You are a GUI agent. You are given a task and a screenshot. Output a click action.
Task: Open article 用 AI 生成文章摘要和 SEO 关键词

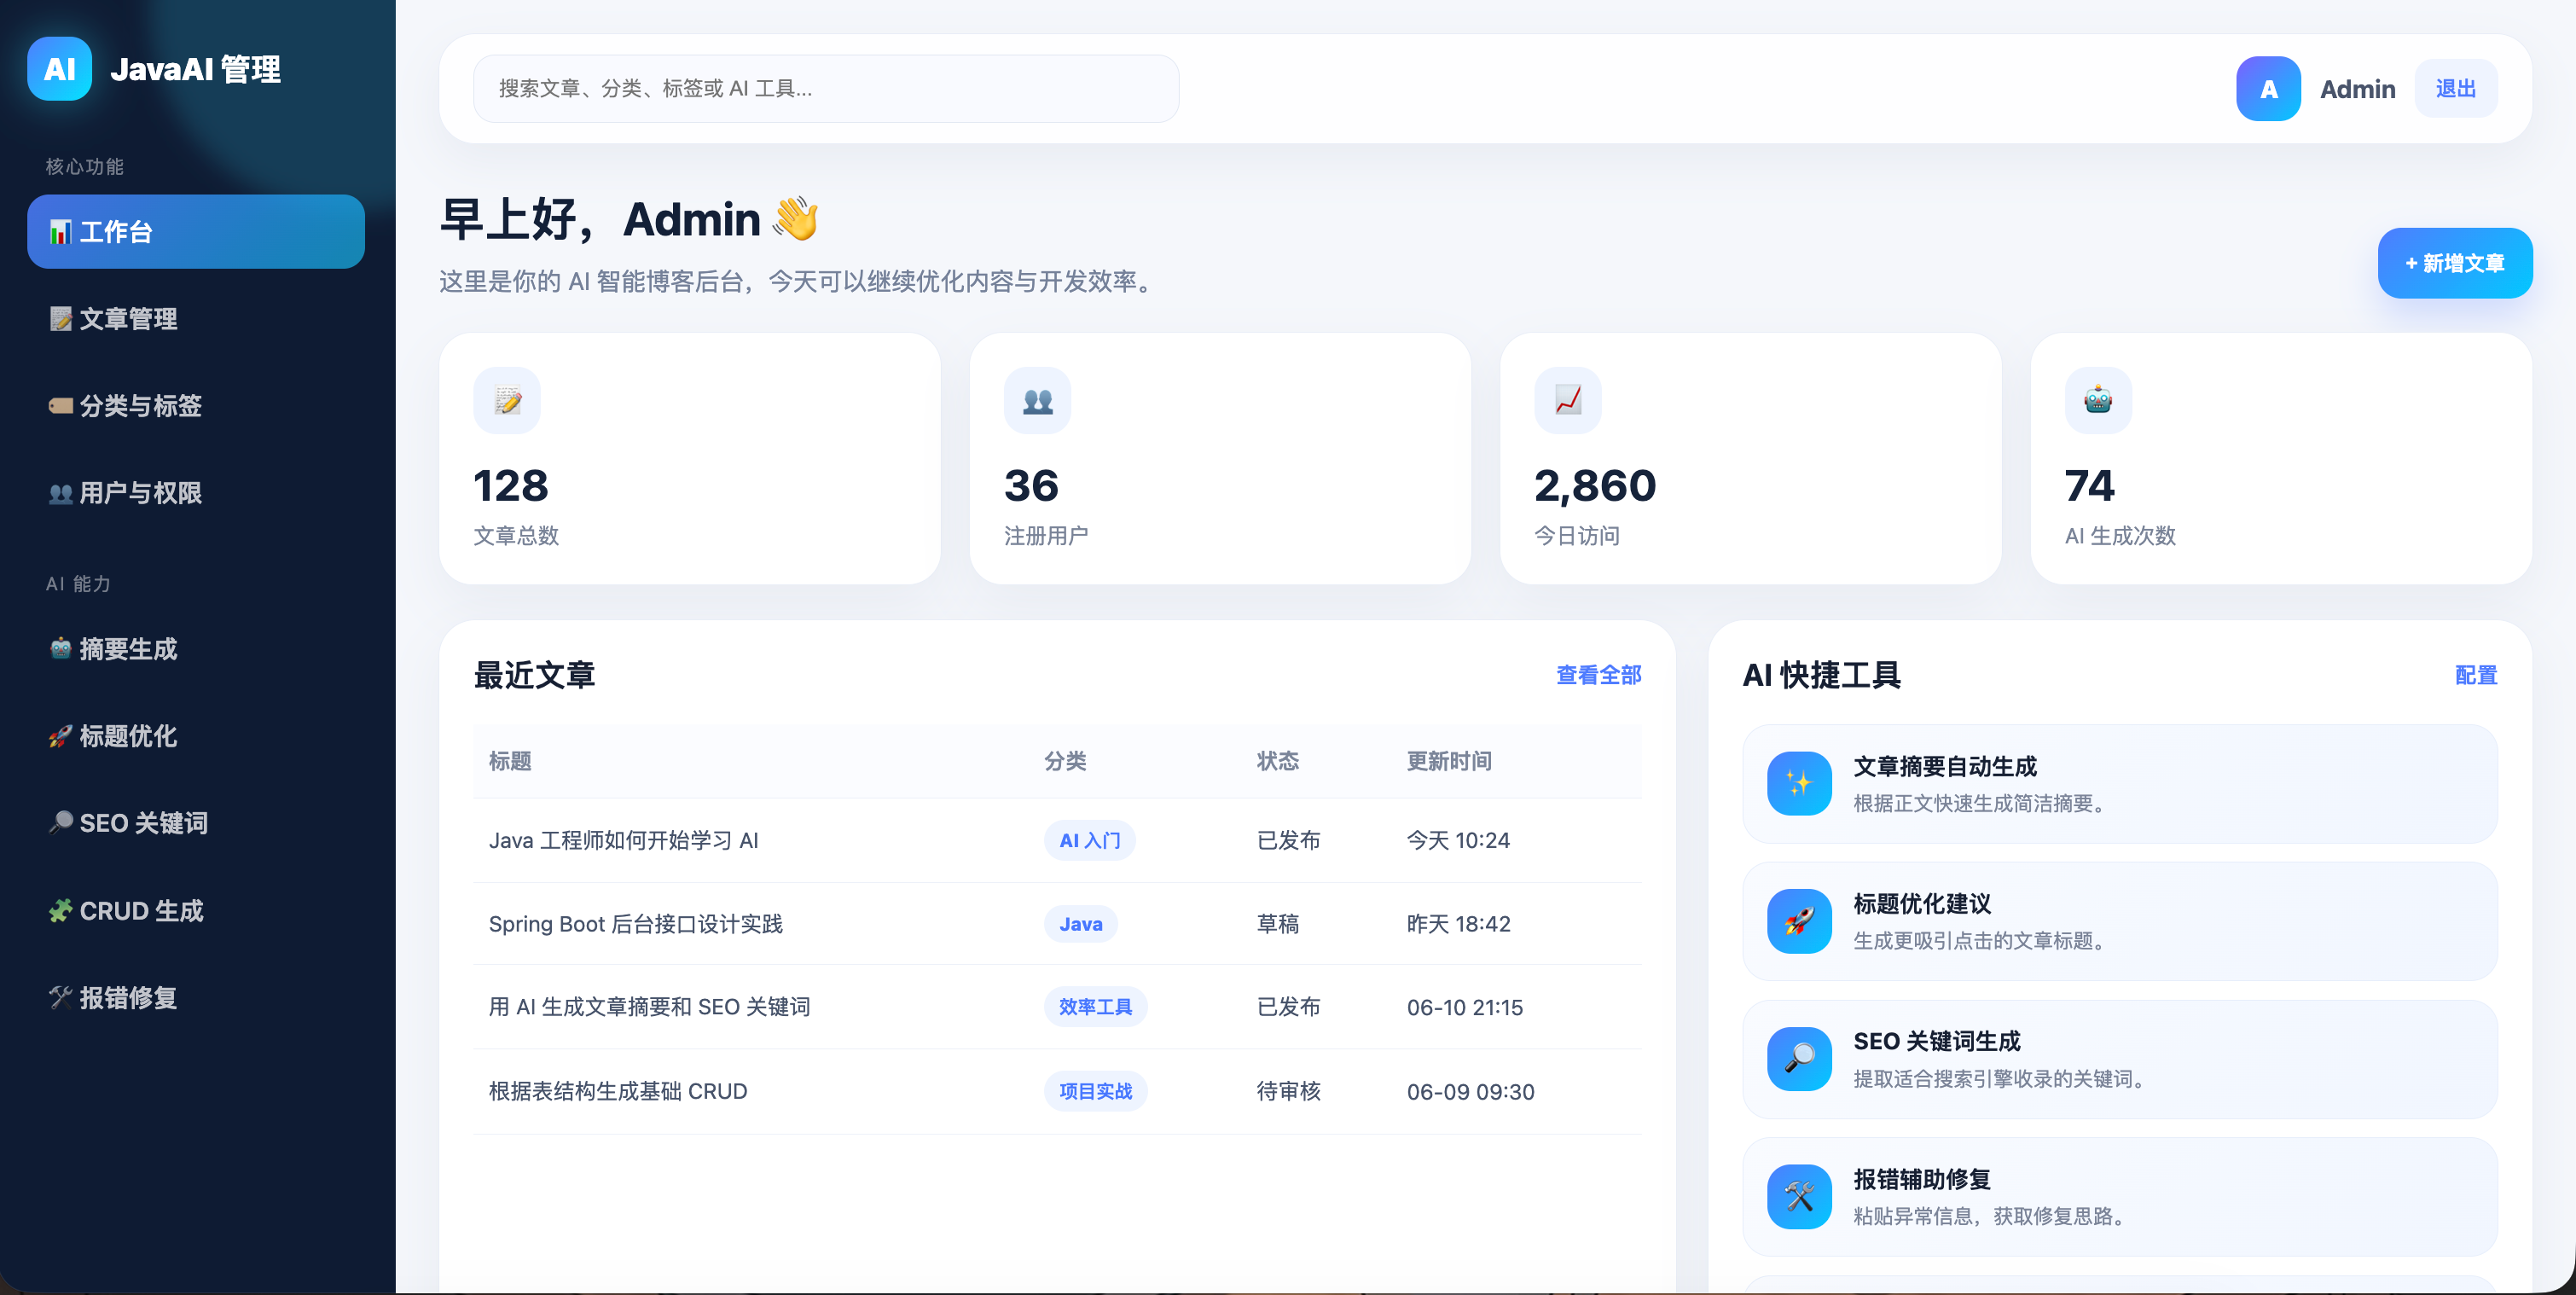[x=649, y=1007]
